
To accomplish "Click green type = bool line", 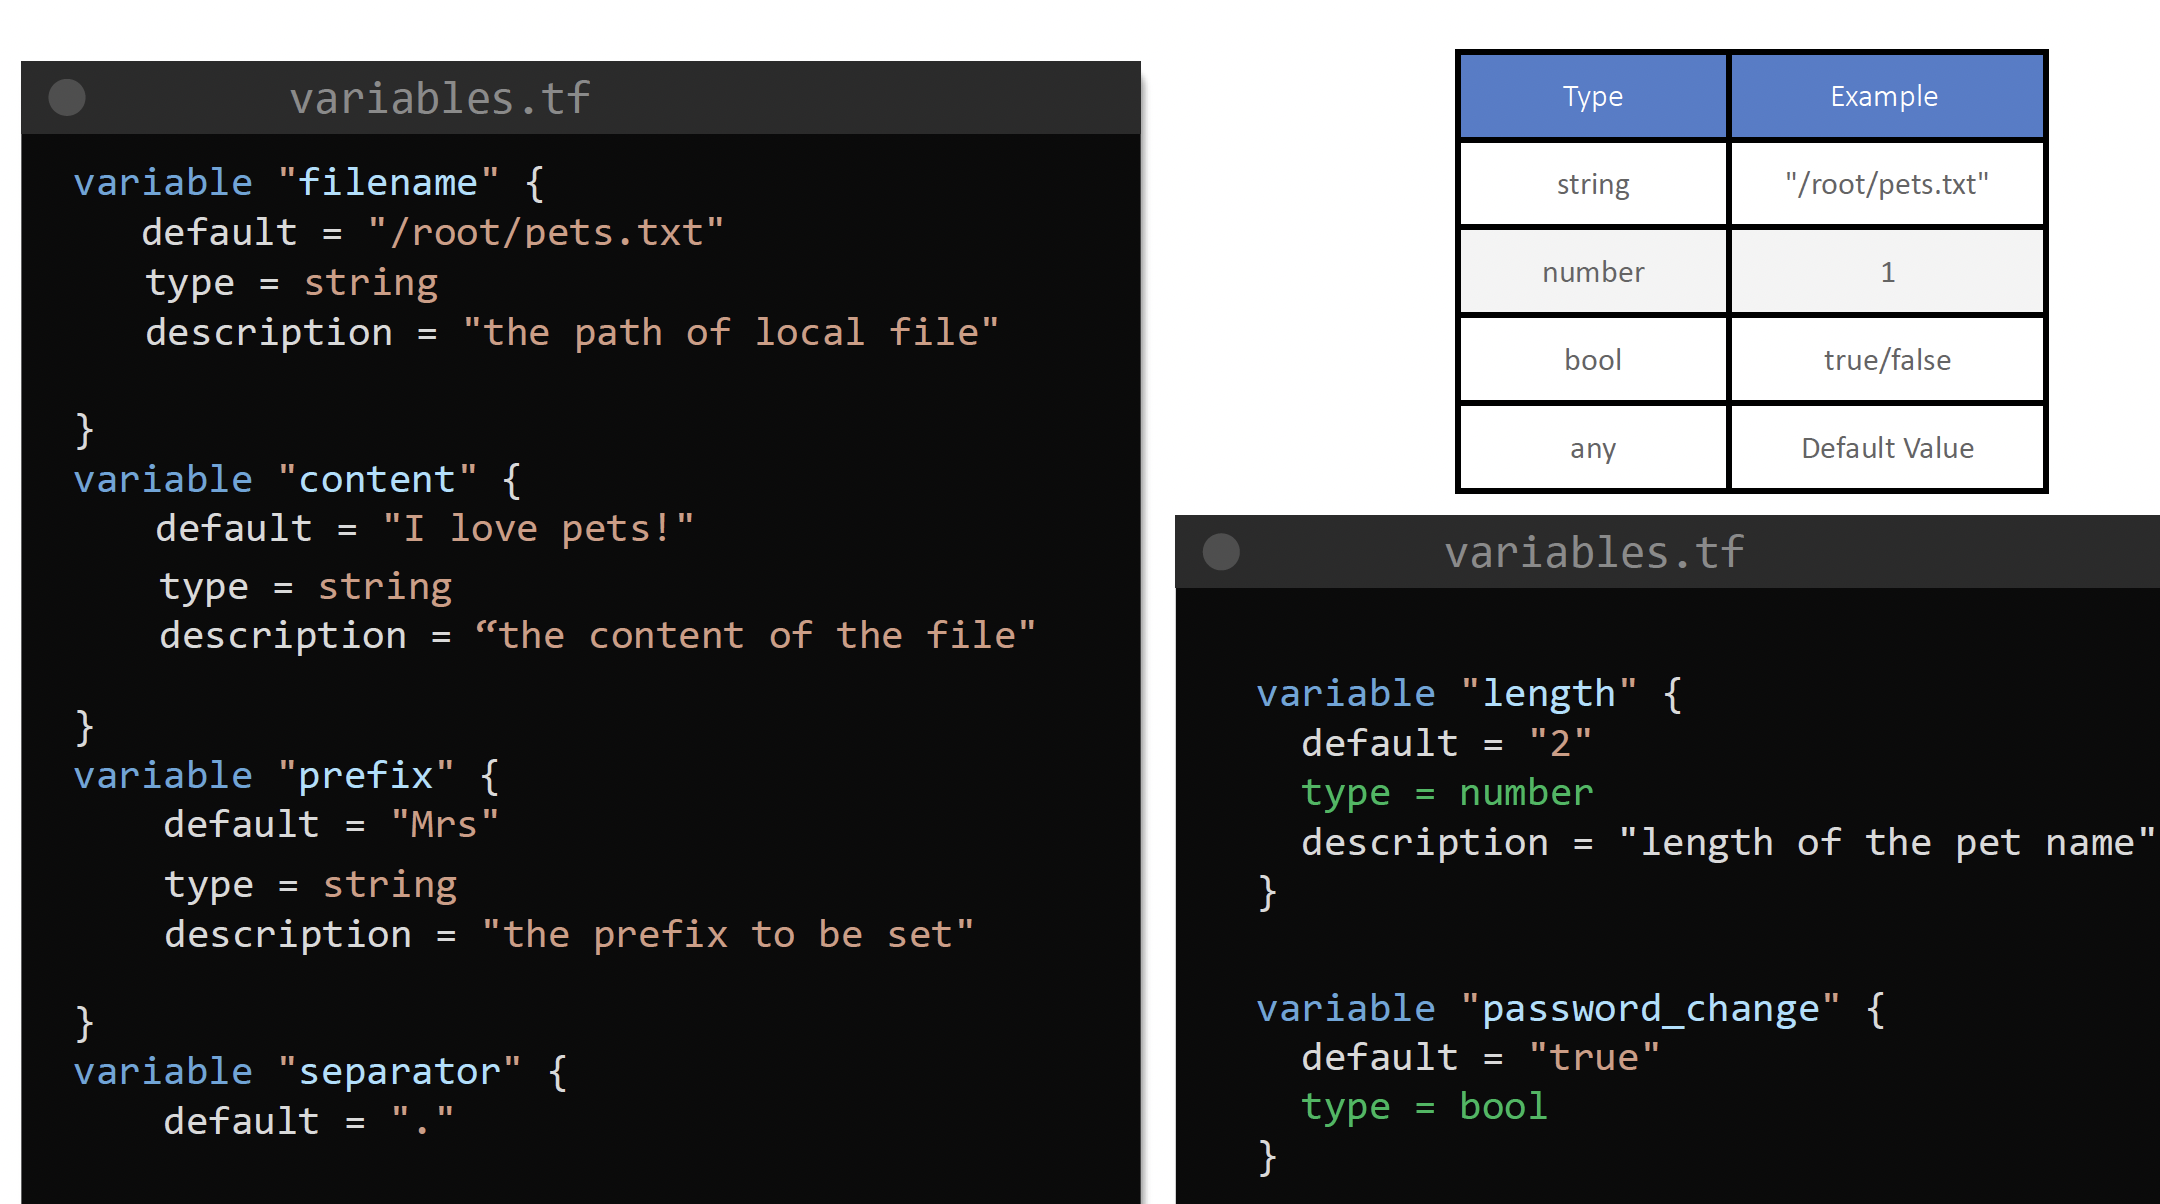I will [1423, 1107].
